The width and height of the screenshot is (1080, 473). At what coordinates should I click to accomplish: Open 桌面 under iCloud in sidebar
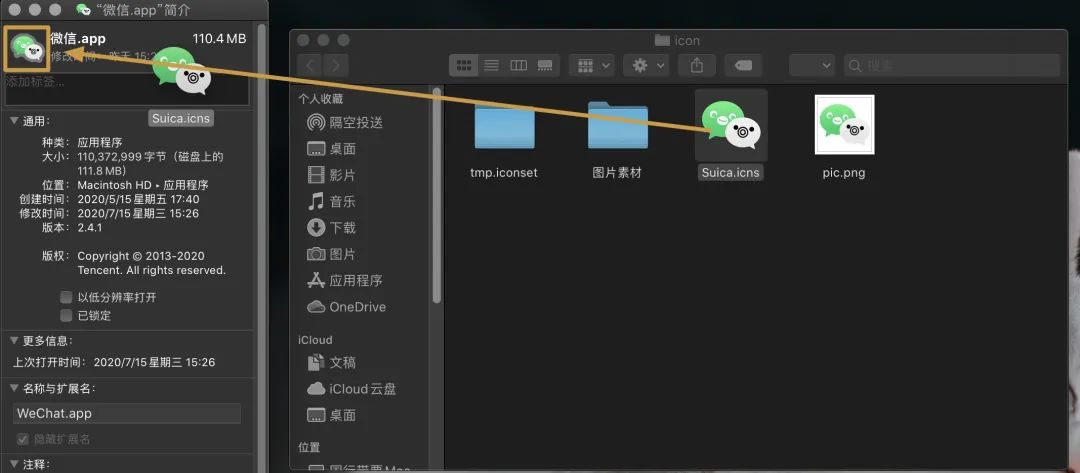tap(332, 415)
